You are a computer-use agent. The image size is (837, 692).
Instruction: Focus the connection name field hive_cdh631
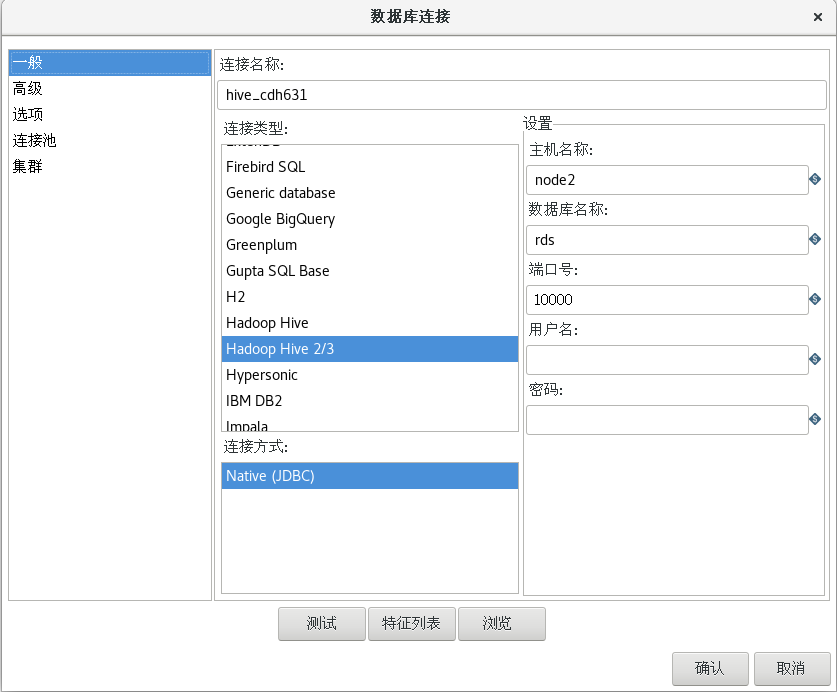click(x=522, y=95)
